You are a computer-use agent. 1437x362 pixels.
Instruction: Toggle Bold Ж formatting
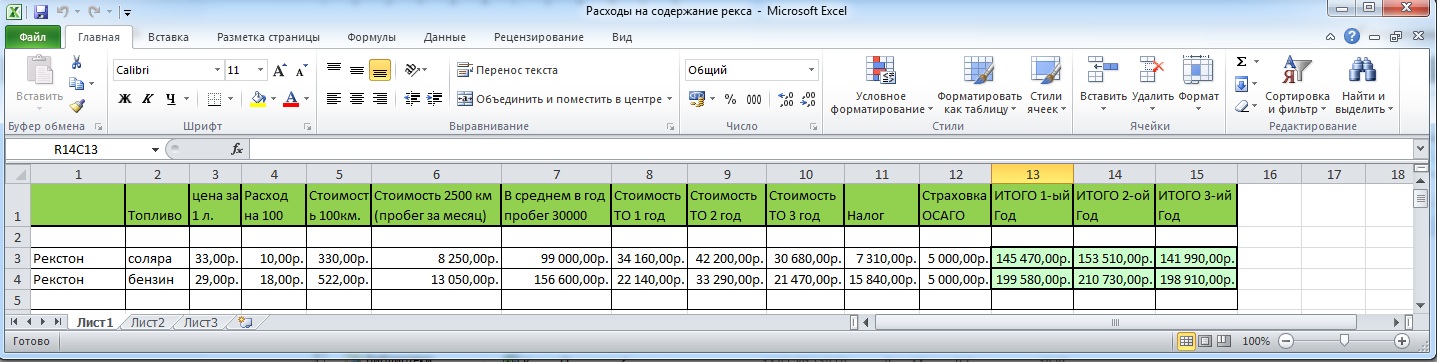(125, 98)
